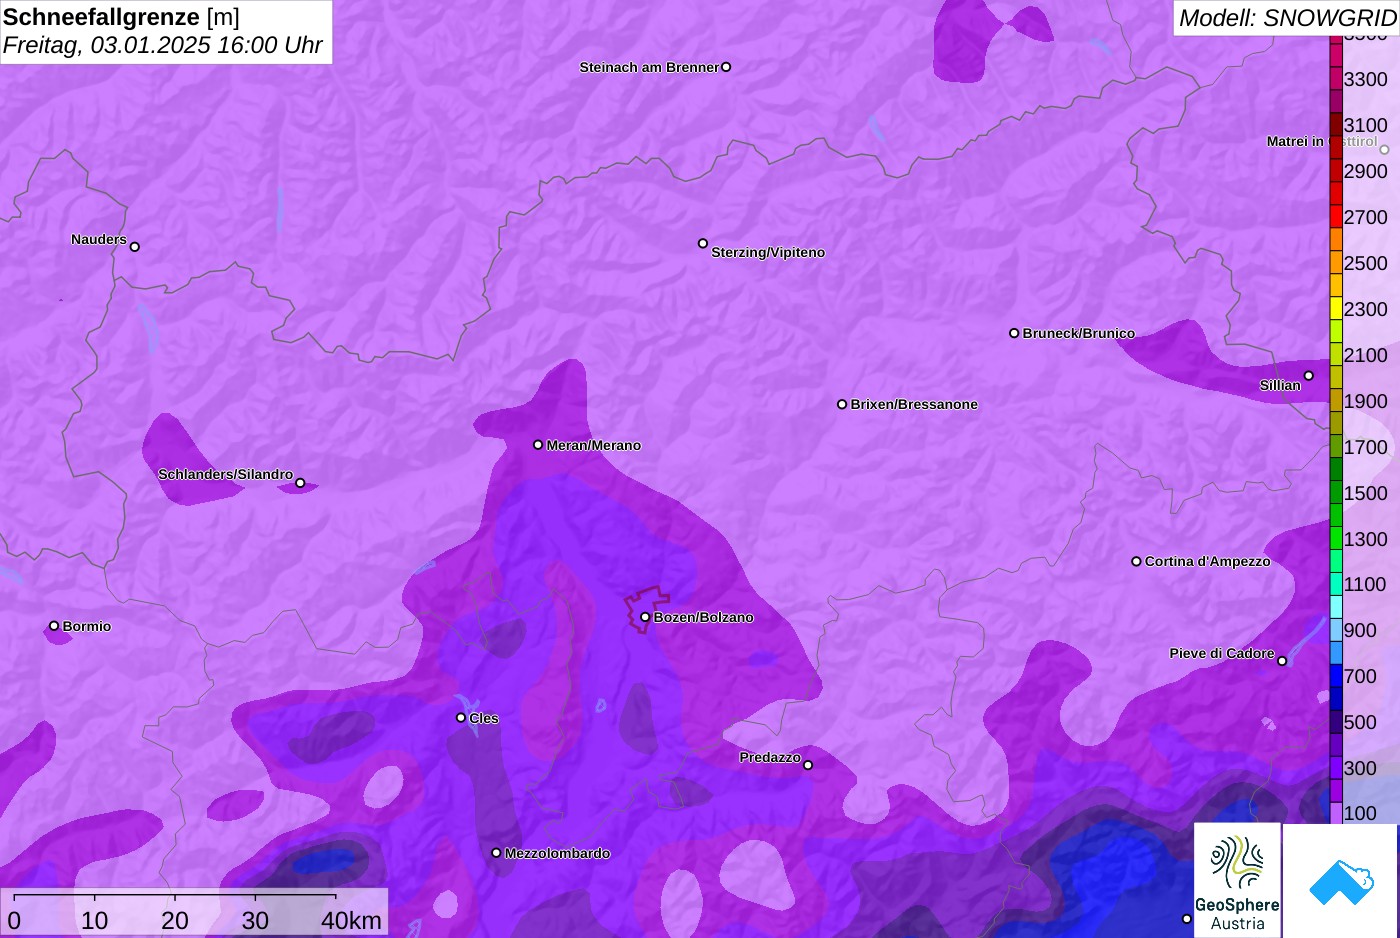Click the green 1500 legend swatch

tap(1336, 492)
